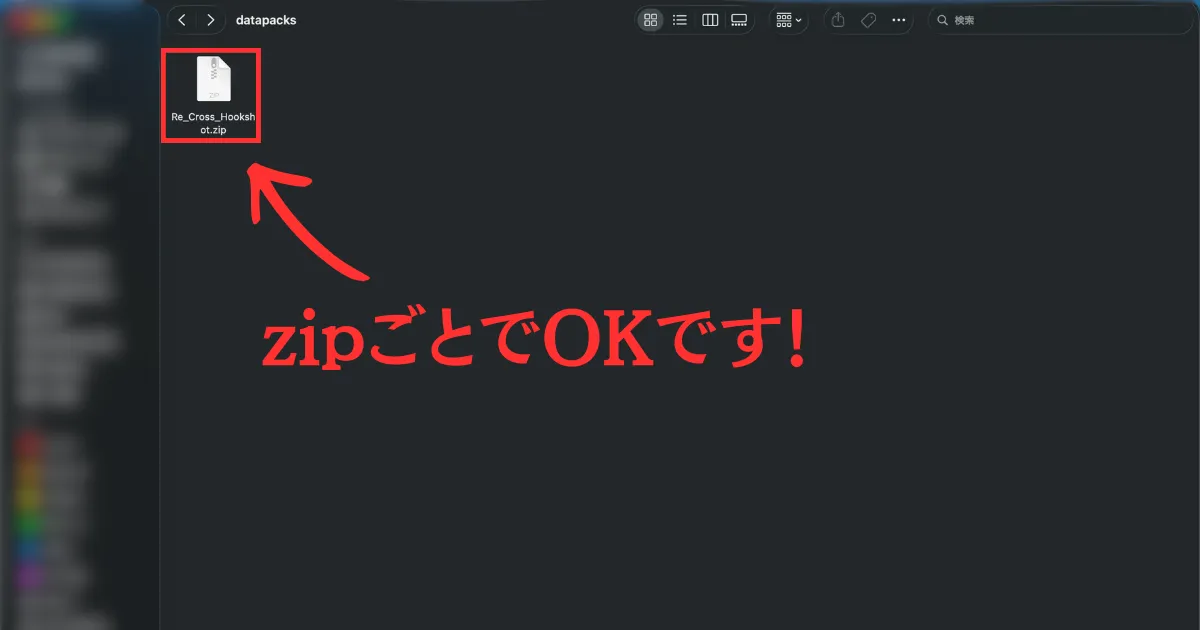Switch to gallery view
Image resolution: width=1200 pixels, height=630 pixels.
[x=739, y=20]
